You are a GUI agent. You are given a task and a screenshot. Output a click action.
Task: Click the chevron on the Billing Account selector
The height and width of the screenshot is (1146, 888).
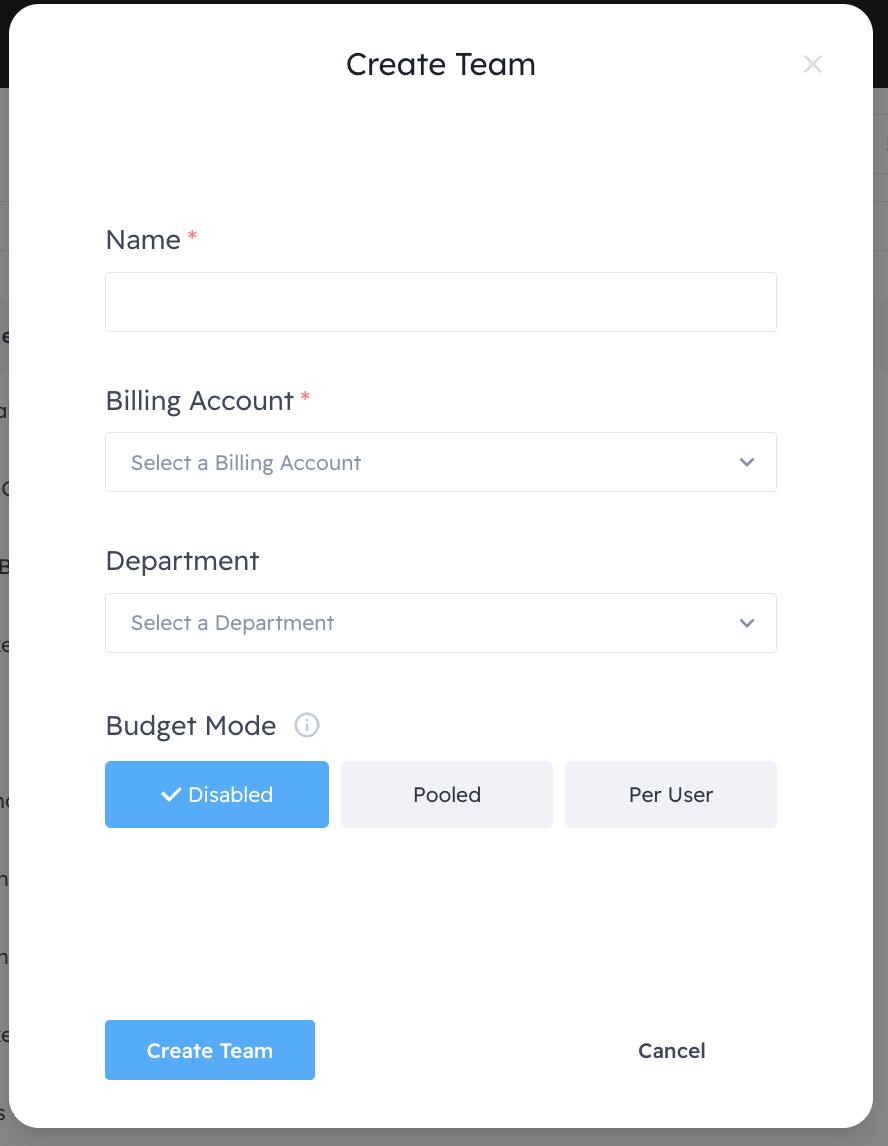coord(746,462)
